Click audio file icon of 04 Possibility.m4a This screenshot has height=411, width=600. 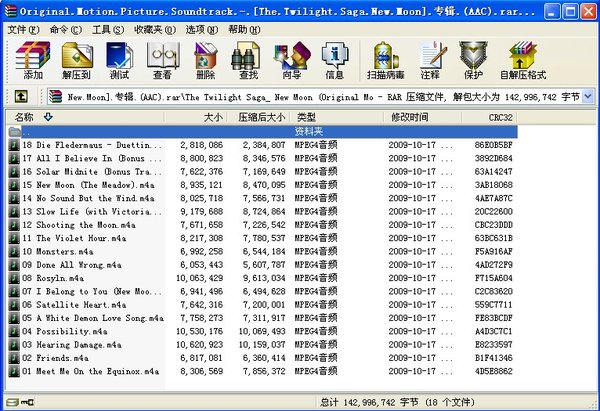click(x=14, y=331)
